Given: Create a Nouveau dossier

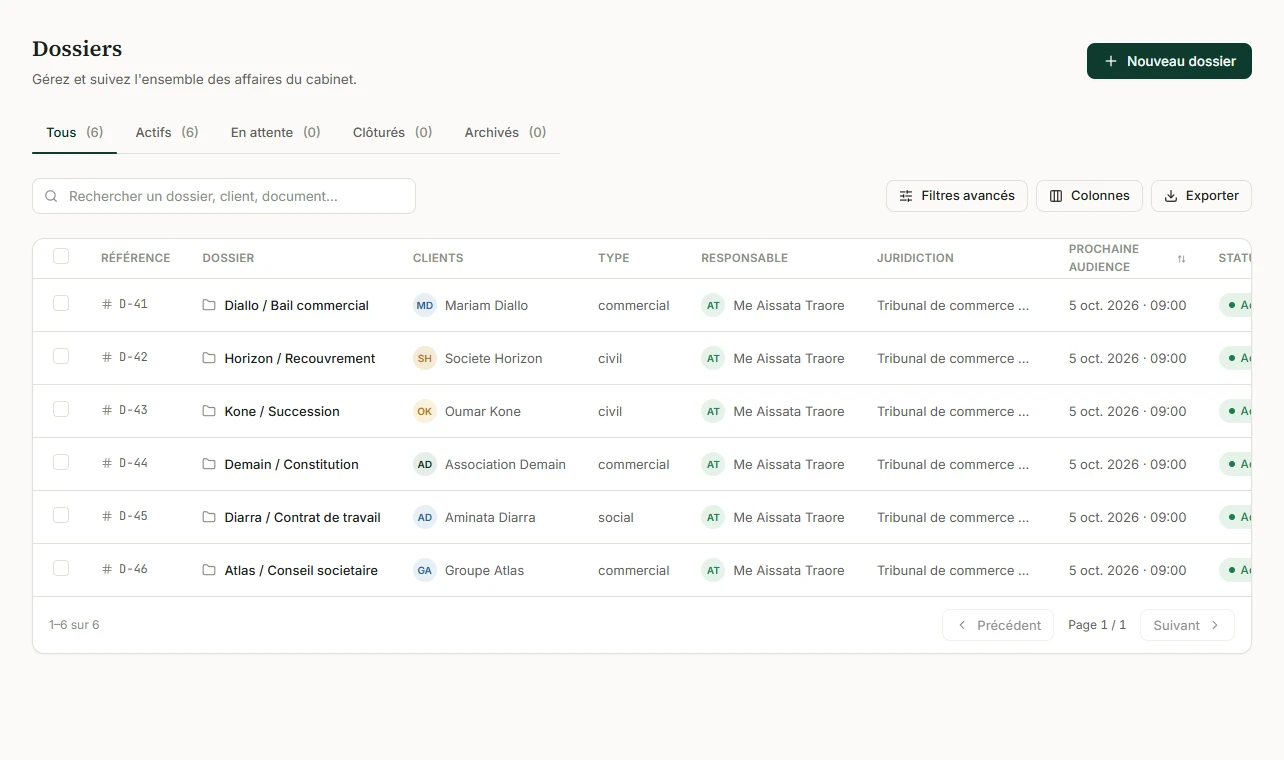Looking at the screenshot, I should (1169, 61).
